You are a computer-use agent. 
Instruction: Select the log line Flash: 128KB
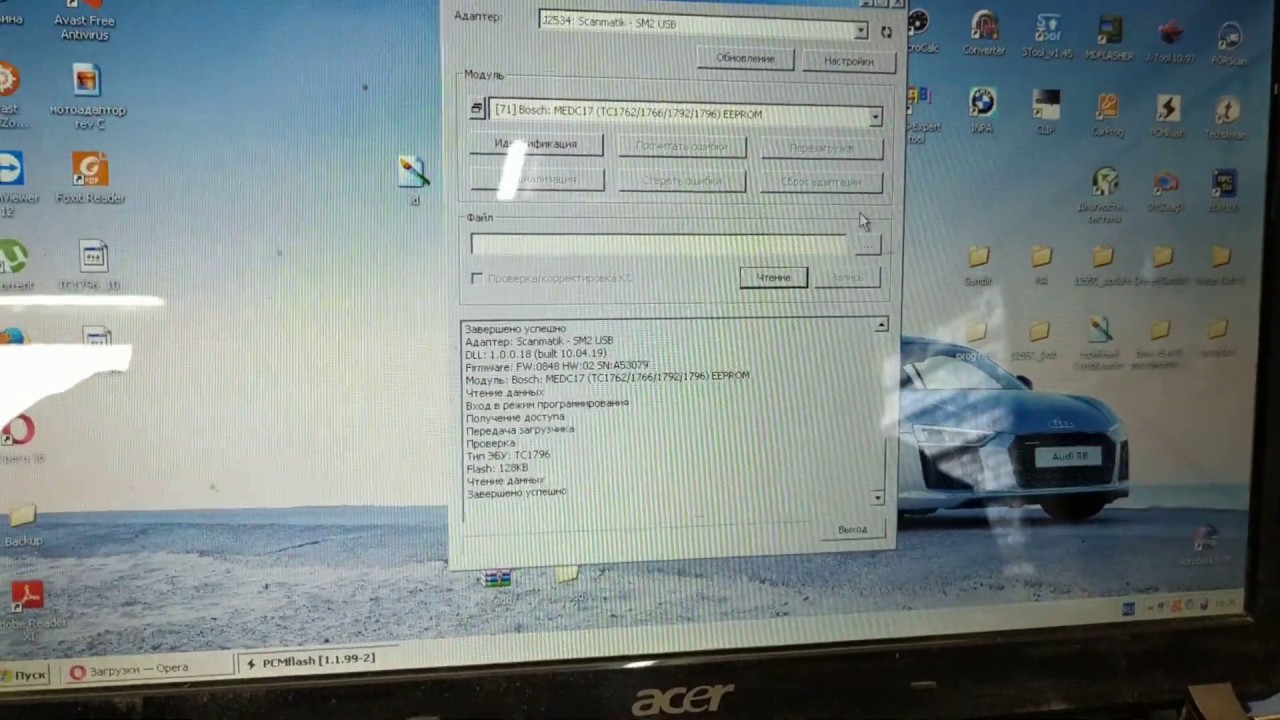496,467
